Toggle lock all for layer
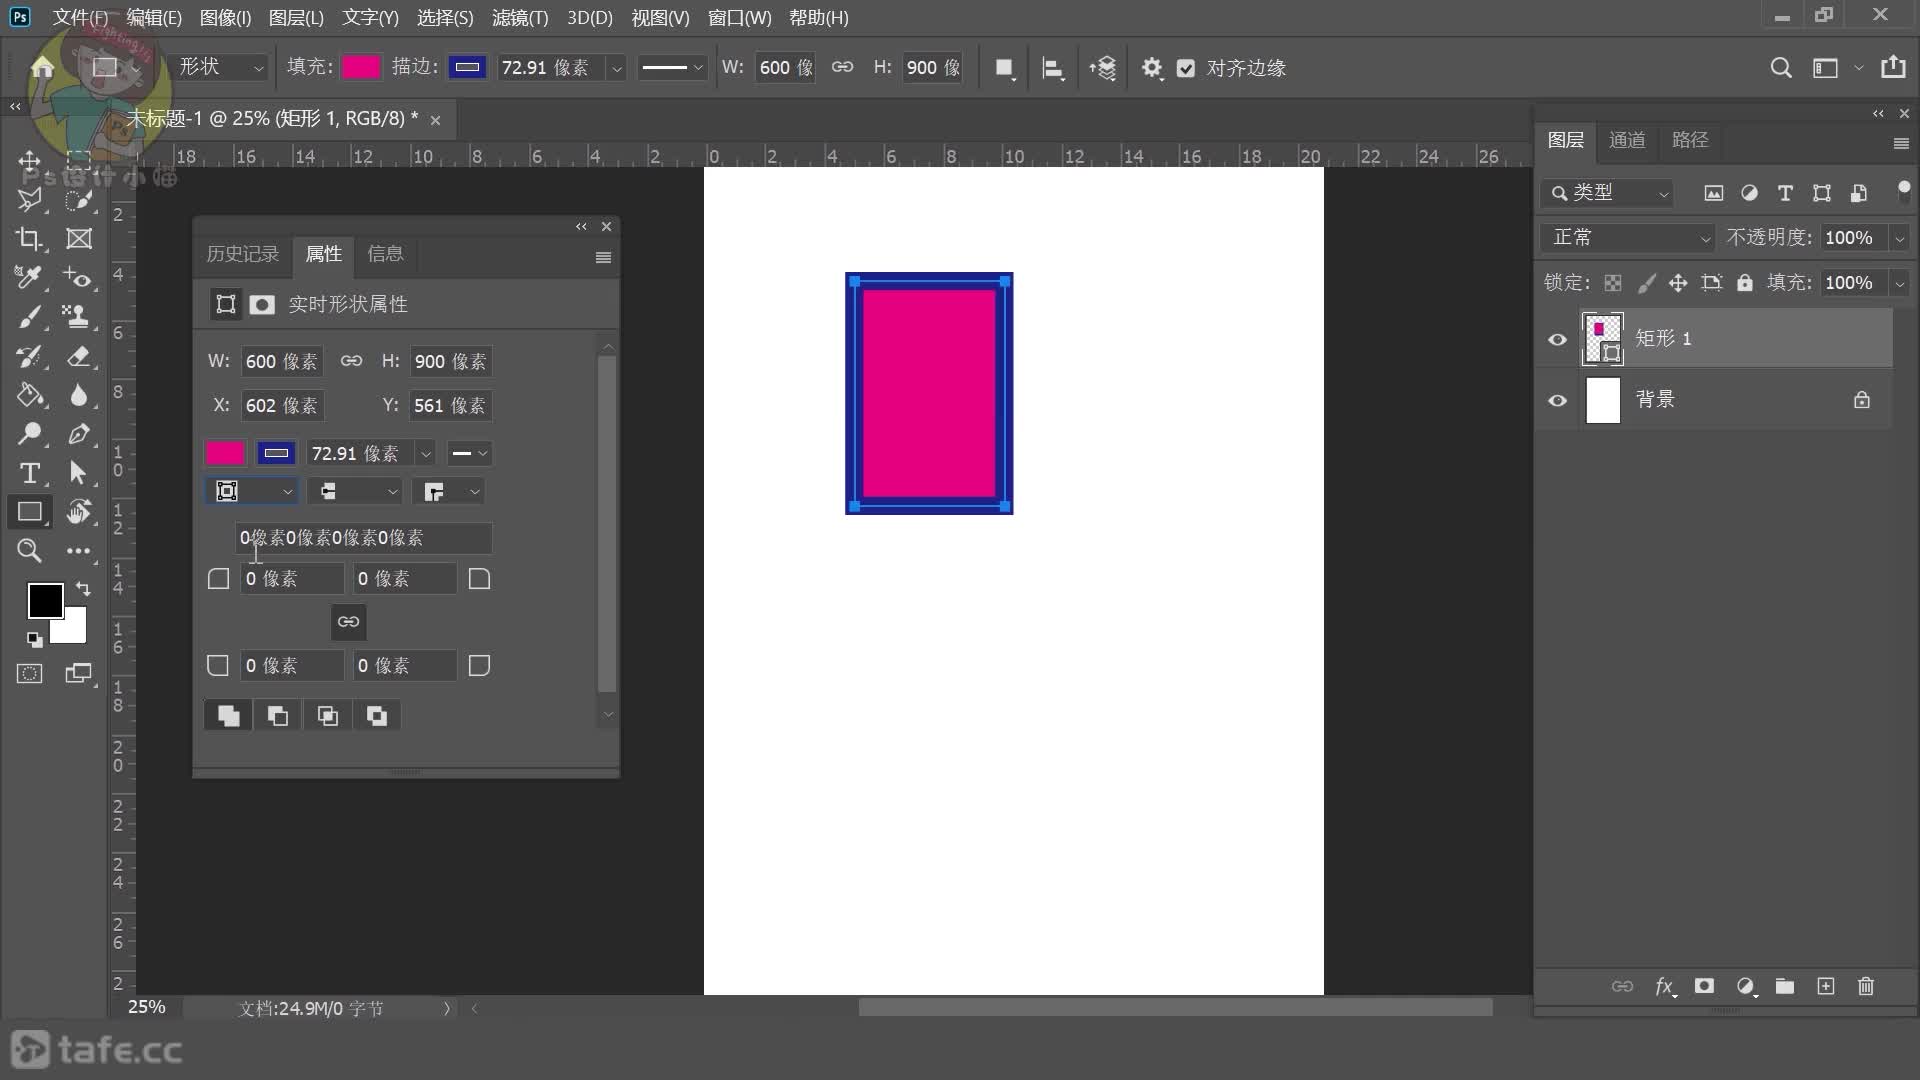Viewport: 1920px width, 1080px height. tap(1745, 283)
